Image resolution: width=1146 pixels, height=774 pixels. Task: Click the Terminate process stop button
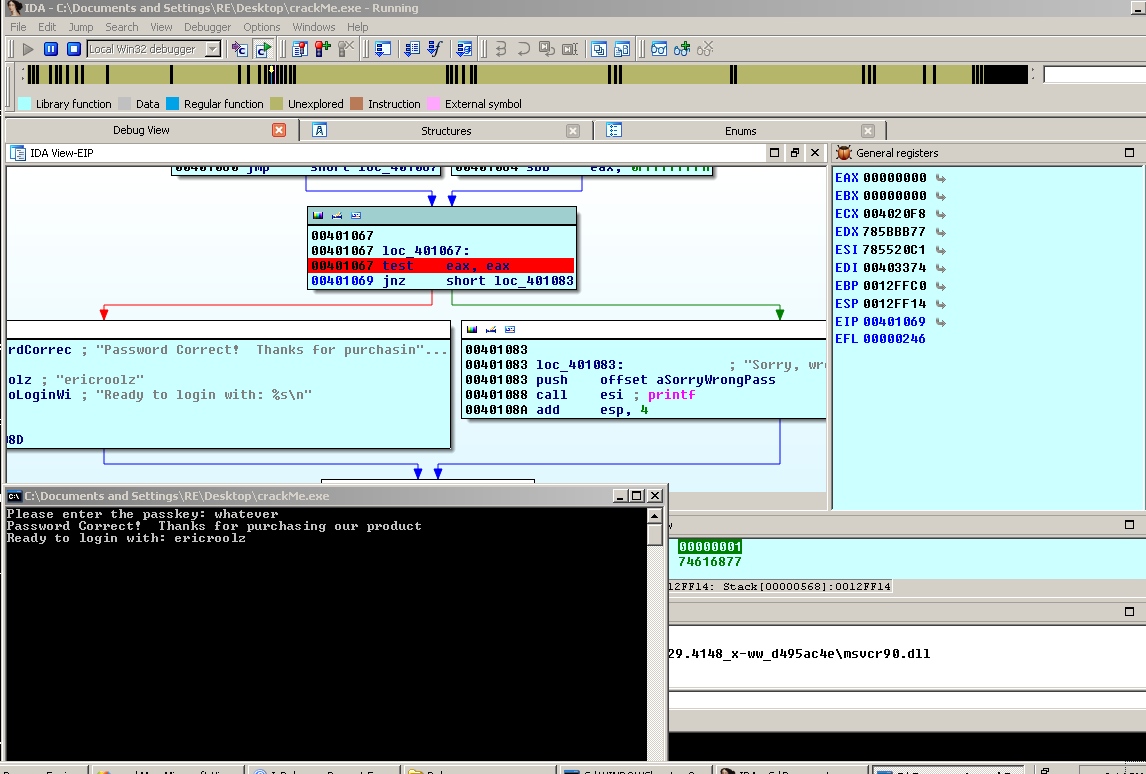click(x=74, y=49)
